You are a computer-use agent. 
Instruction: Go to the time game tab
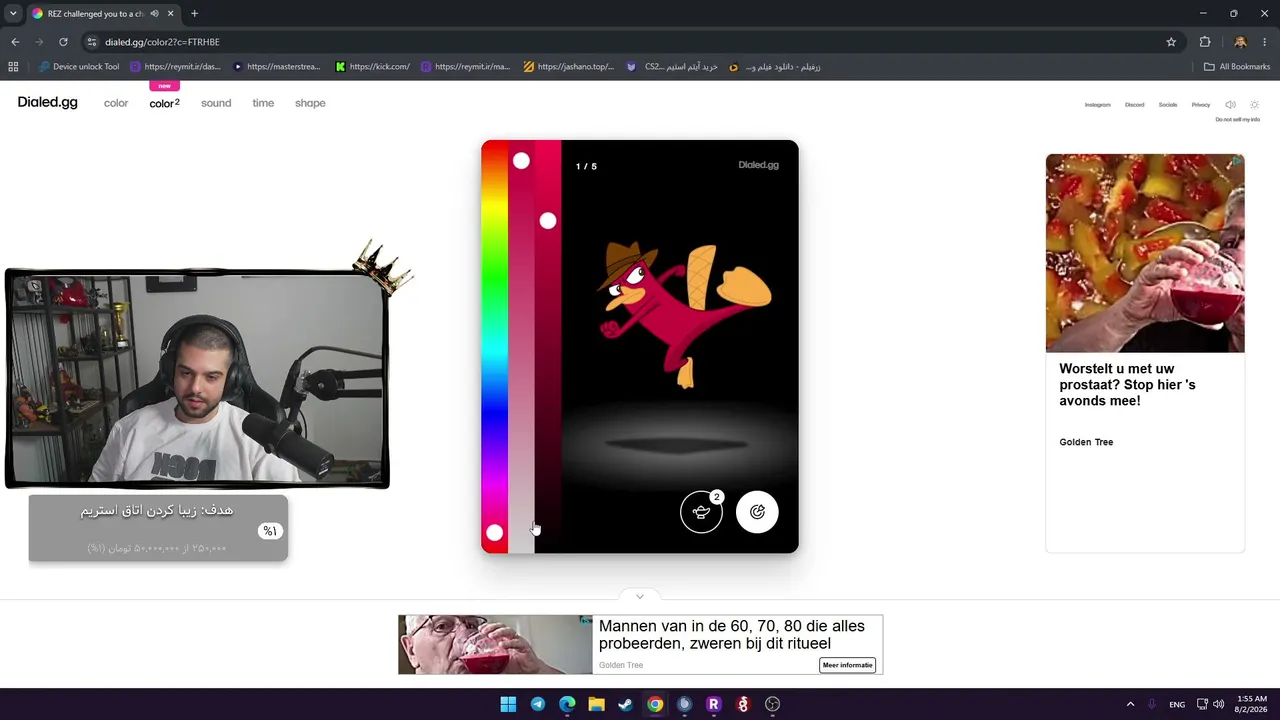pos(263,103)
